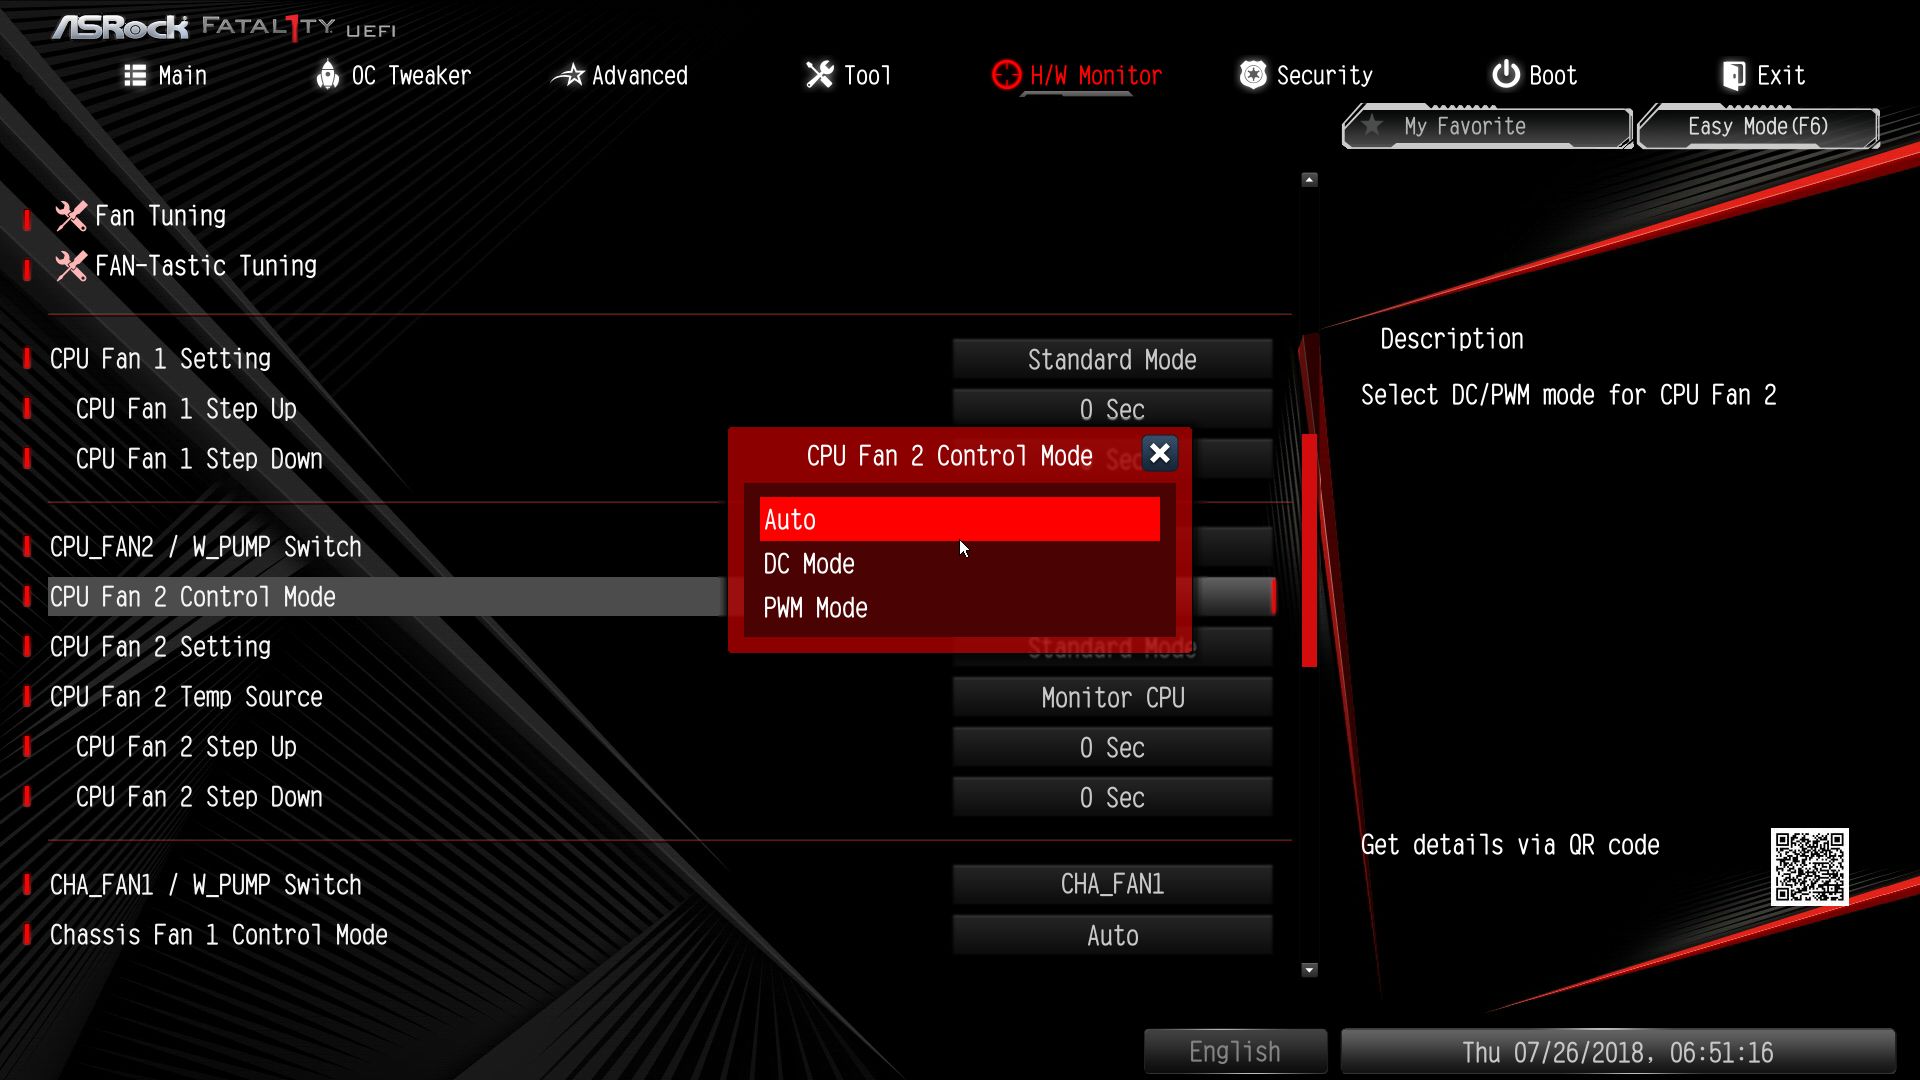
Task: Click the Exit door icon
Action: point(1734,75)
